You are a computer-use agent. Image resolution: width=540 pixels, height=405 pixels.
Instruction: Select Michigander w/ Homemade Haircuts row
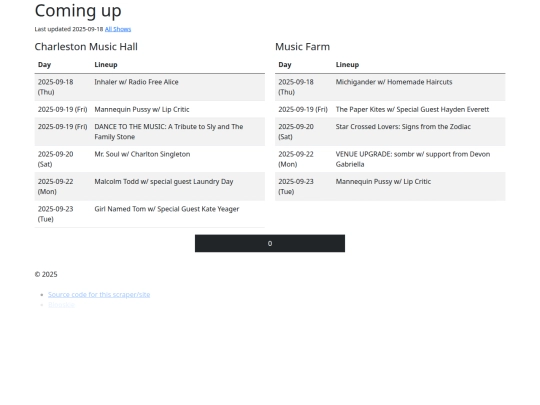390,87
